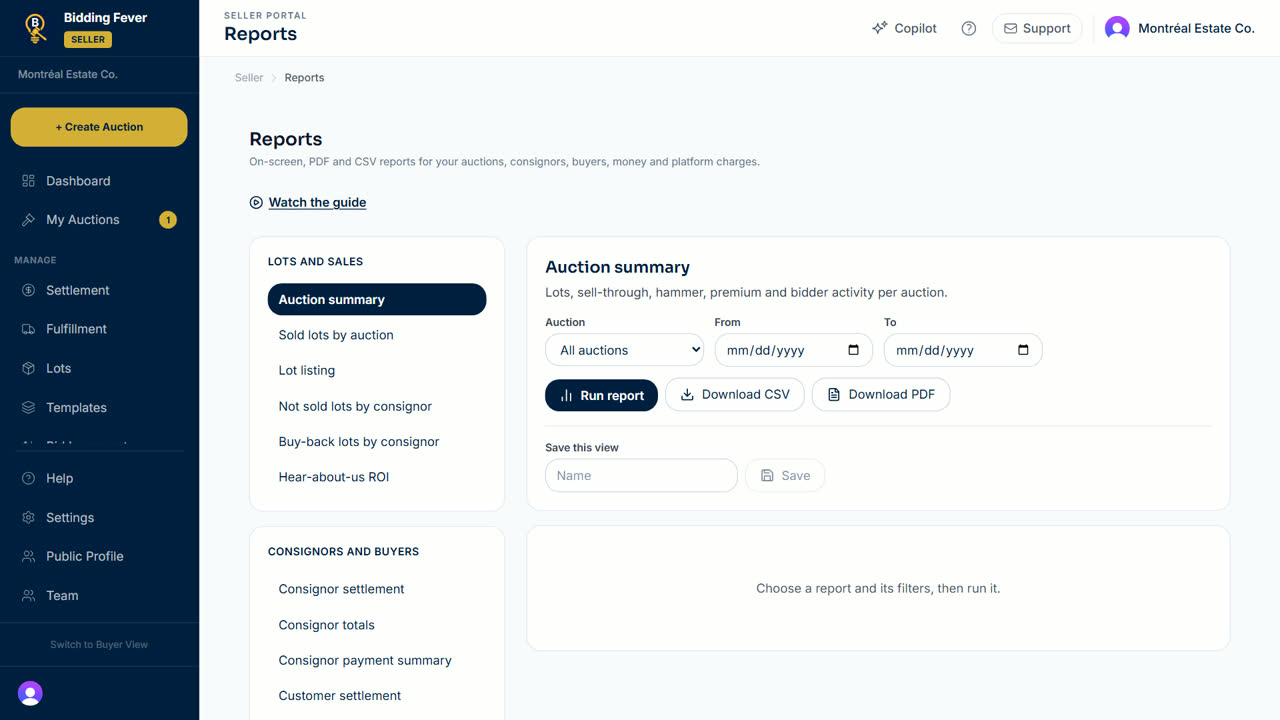Click the Save view button
The width and height of the screenshot is (1280, 720).
tap(785, 476)
